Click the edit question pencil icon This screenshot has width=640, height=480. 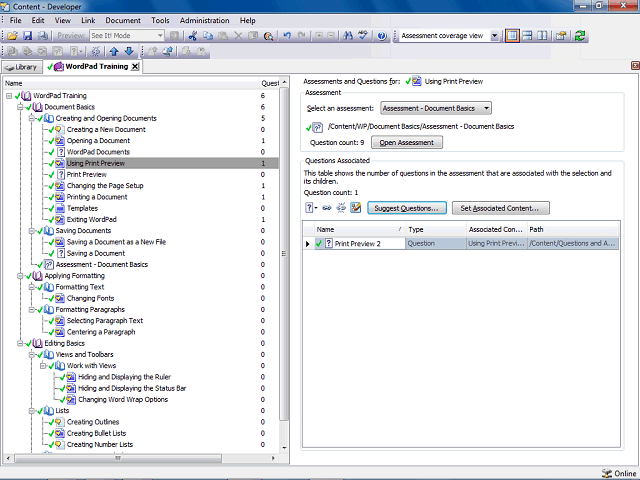(x=356, y=208)
